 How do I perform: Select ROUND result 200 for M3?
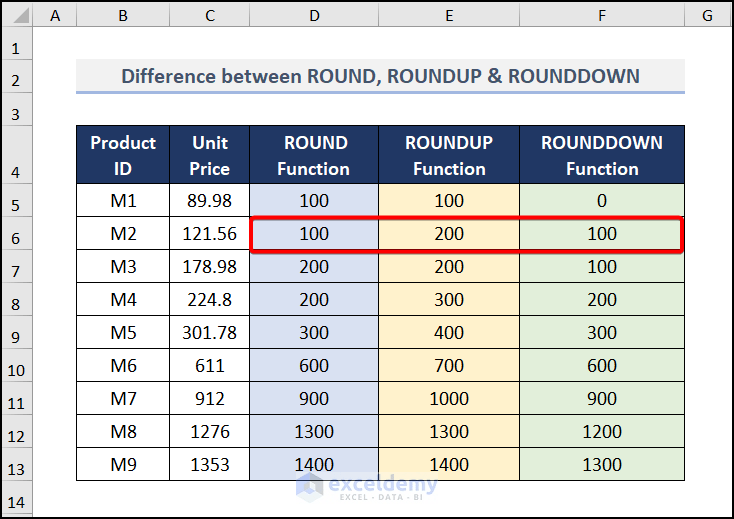(x=314, y=266)
